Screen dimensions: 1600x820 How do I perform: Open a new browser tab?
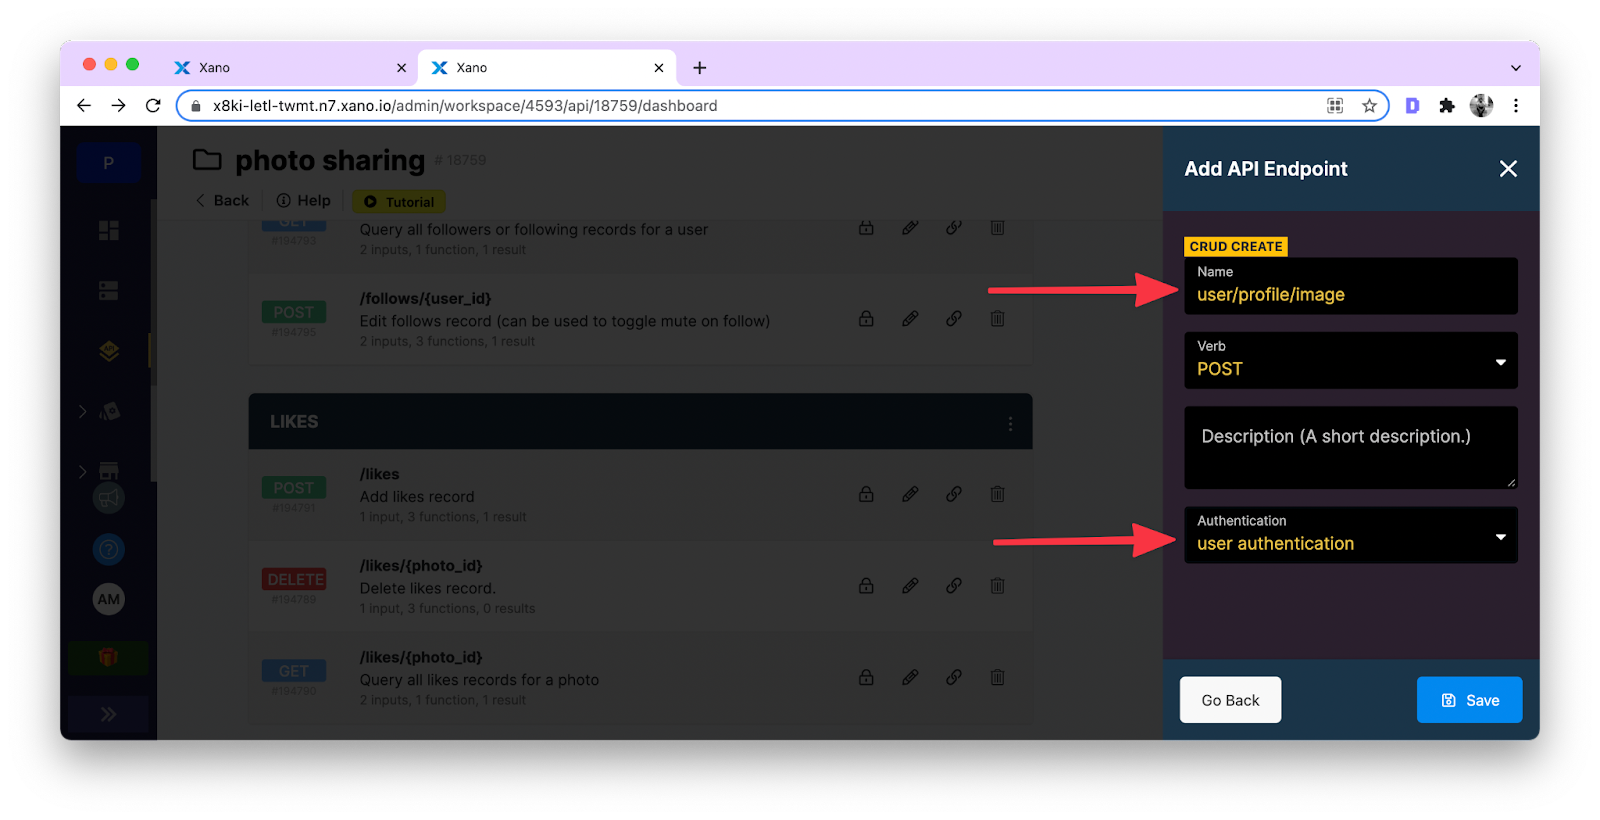[700, 68]
